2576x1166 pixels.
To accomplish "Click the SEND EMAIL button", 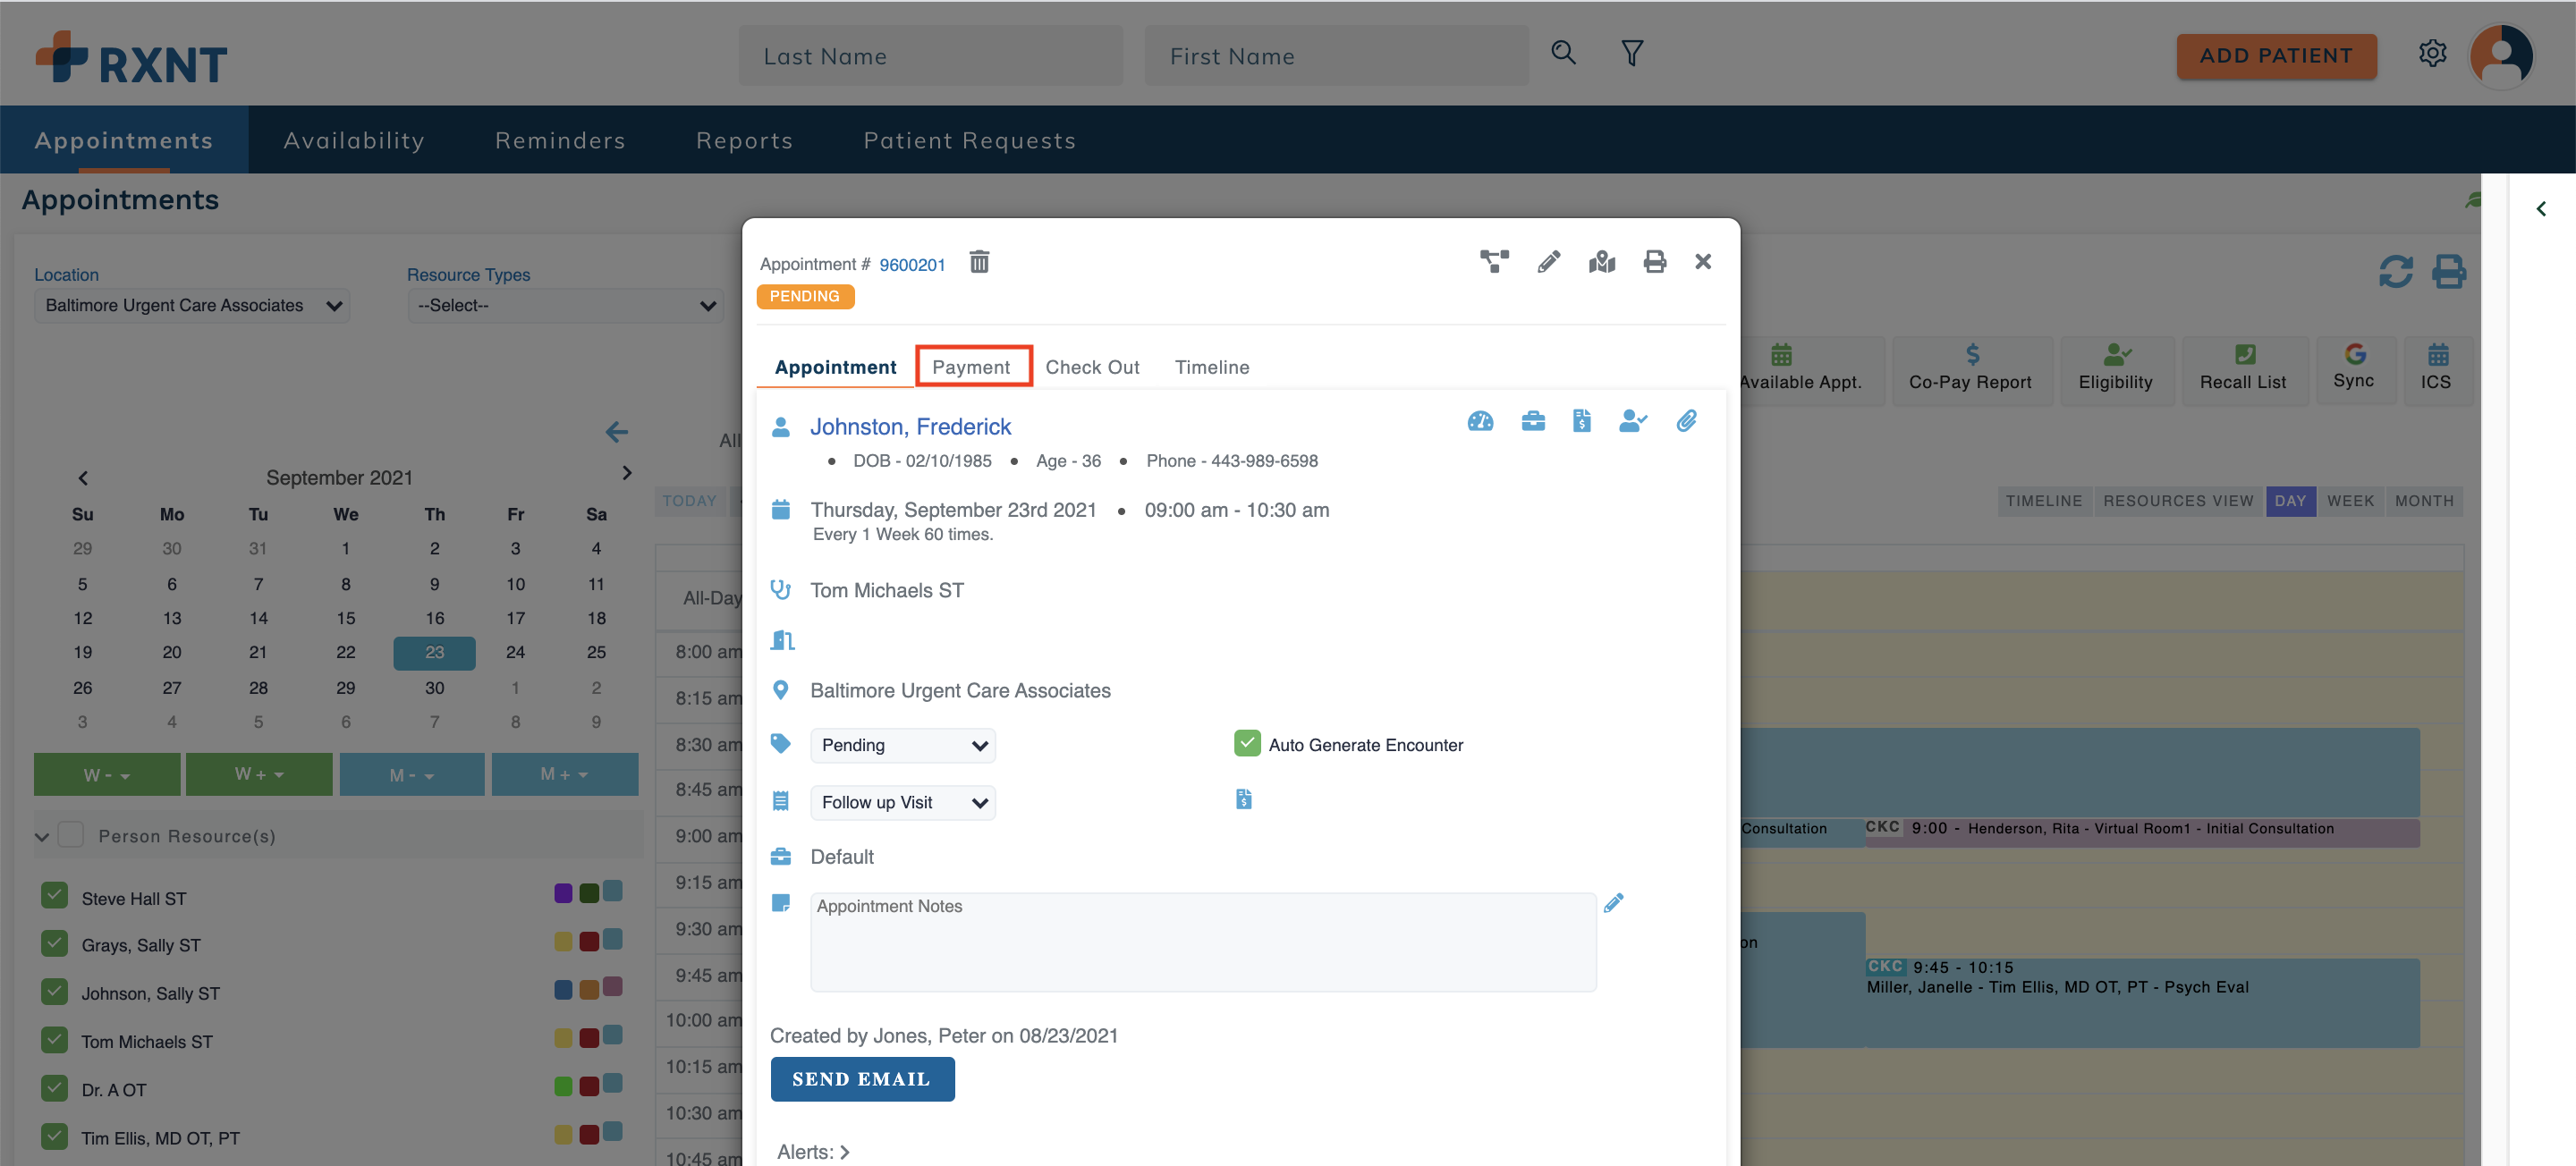I will (862, 1079).
